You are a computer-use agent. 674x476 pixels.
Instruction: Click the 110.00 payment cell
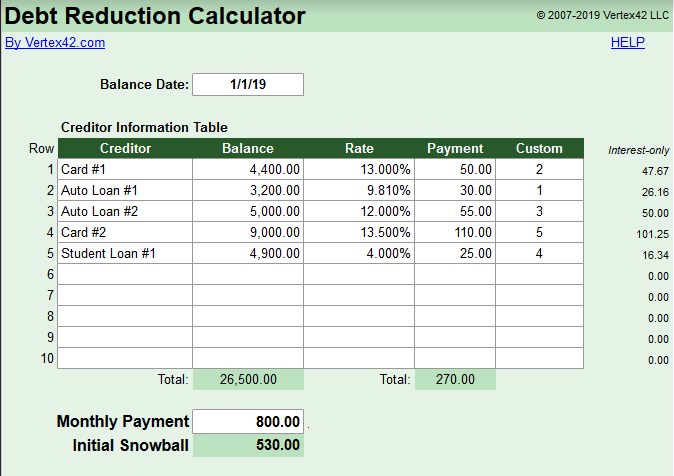point(455,233)
